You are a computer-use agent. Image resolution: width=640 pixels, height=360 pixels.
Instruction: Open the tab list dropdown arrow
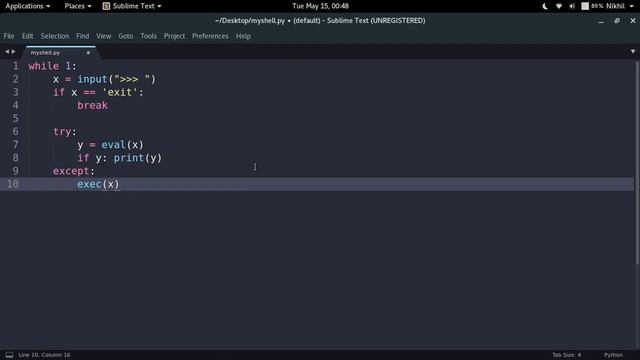tap(633, 51)
